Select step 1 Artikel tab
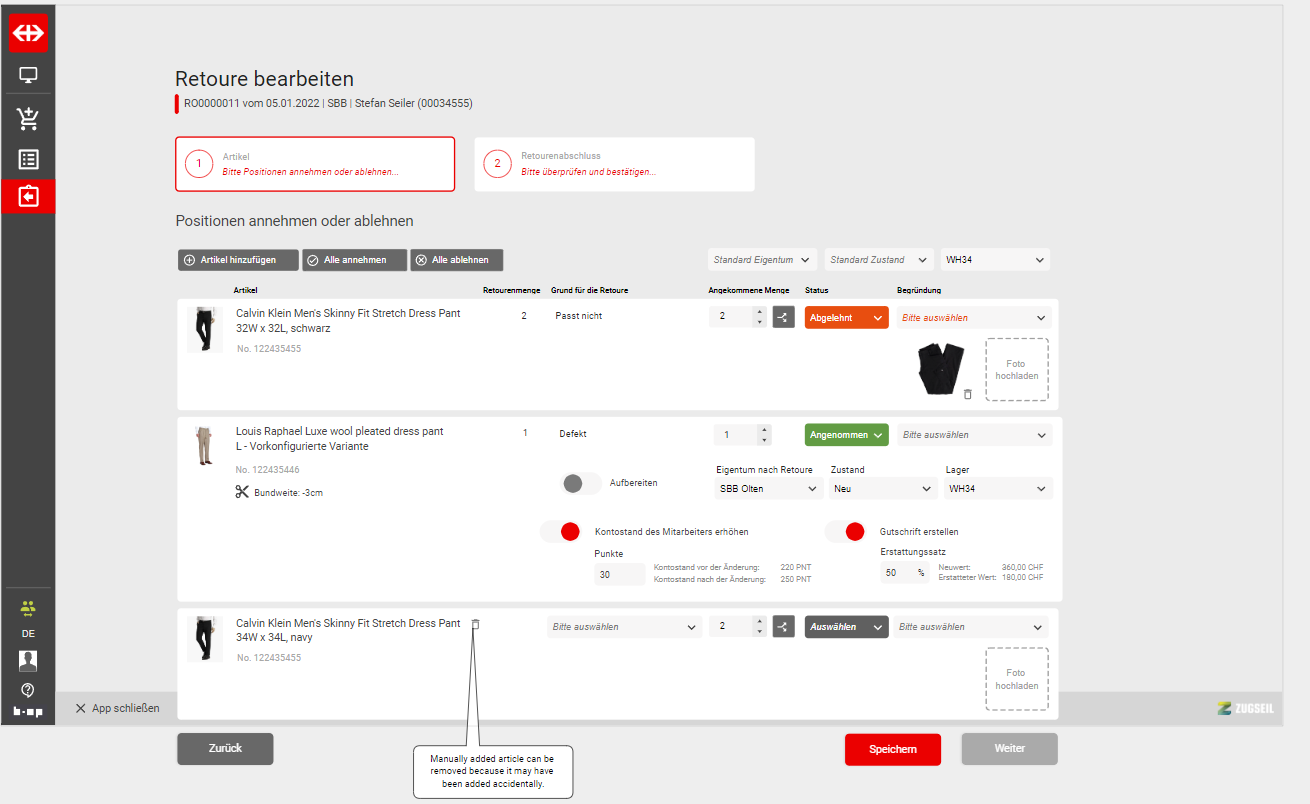Image resolution: width=1310 pixels, height=804 pixels. pos(314,164)
